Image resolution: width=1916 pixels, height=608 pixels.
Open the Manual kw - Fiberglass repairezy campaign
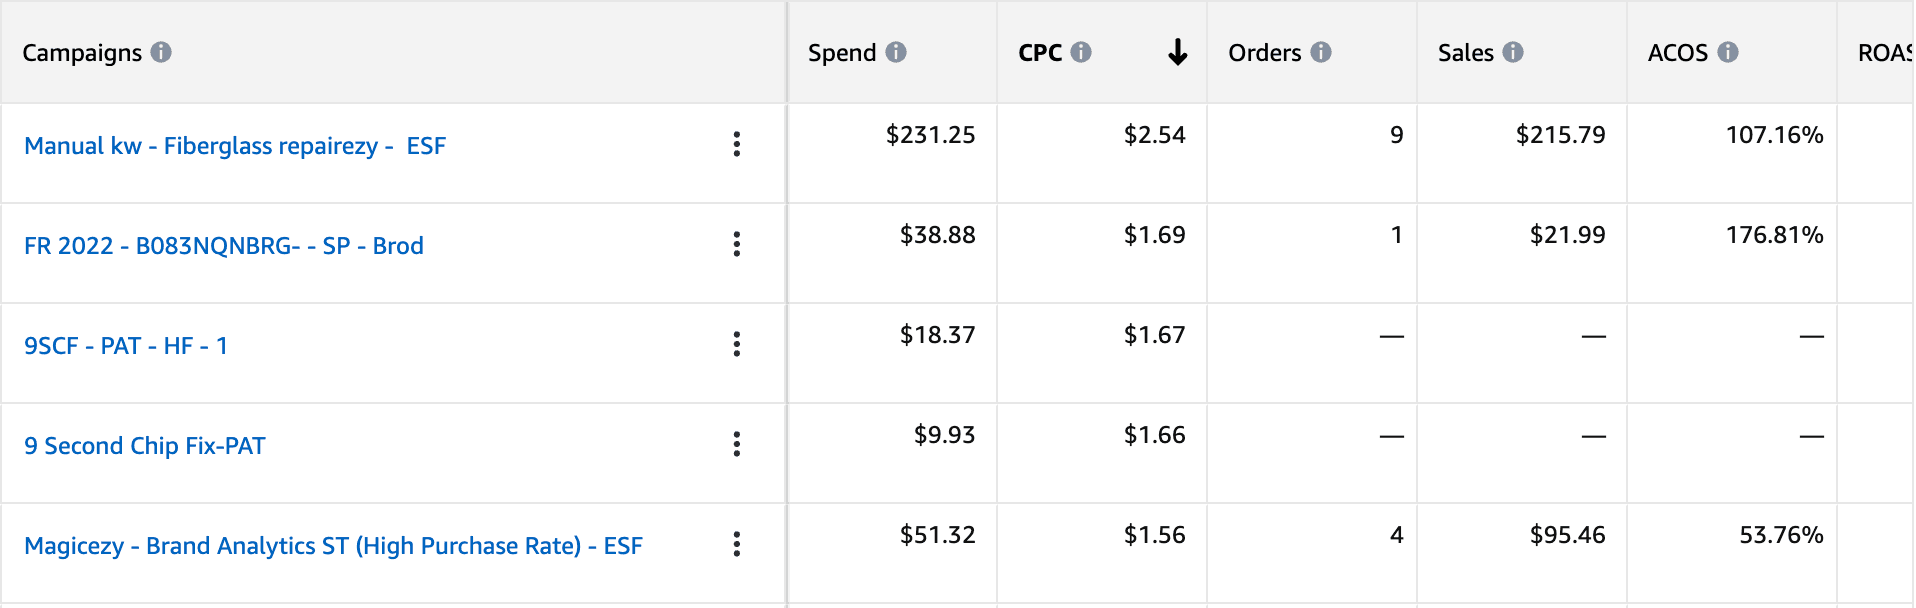pos(236,145)
